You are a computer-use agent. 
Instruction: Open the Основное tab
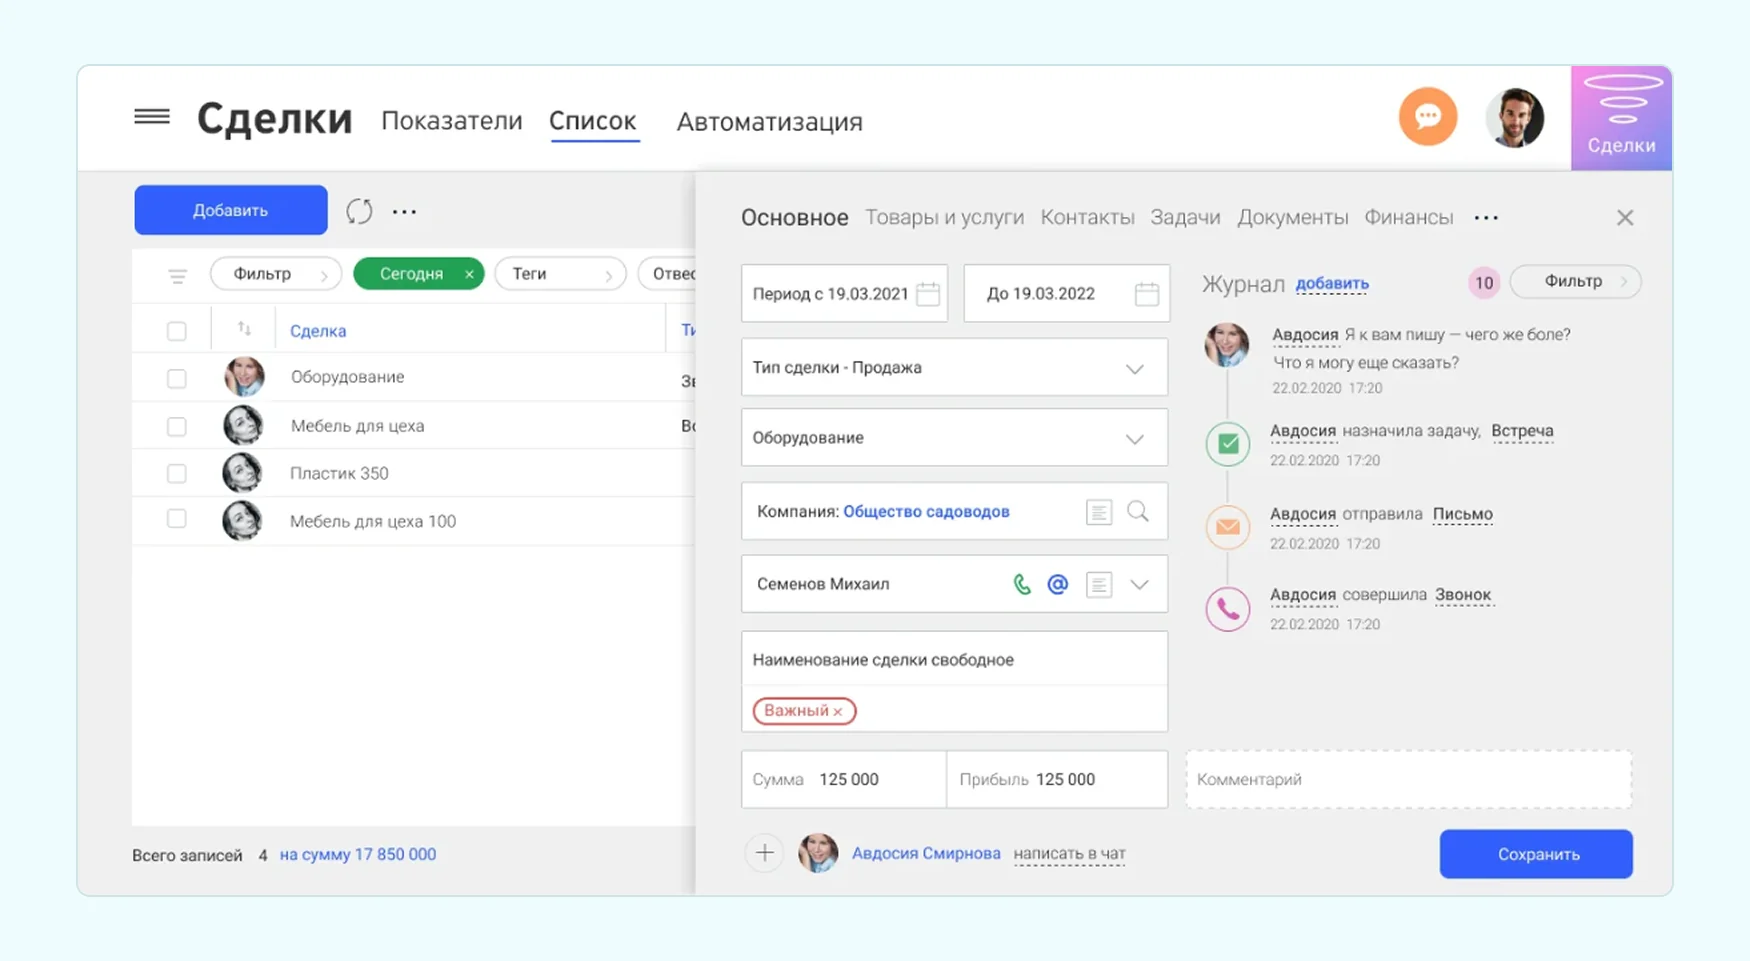point(794,217)
